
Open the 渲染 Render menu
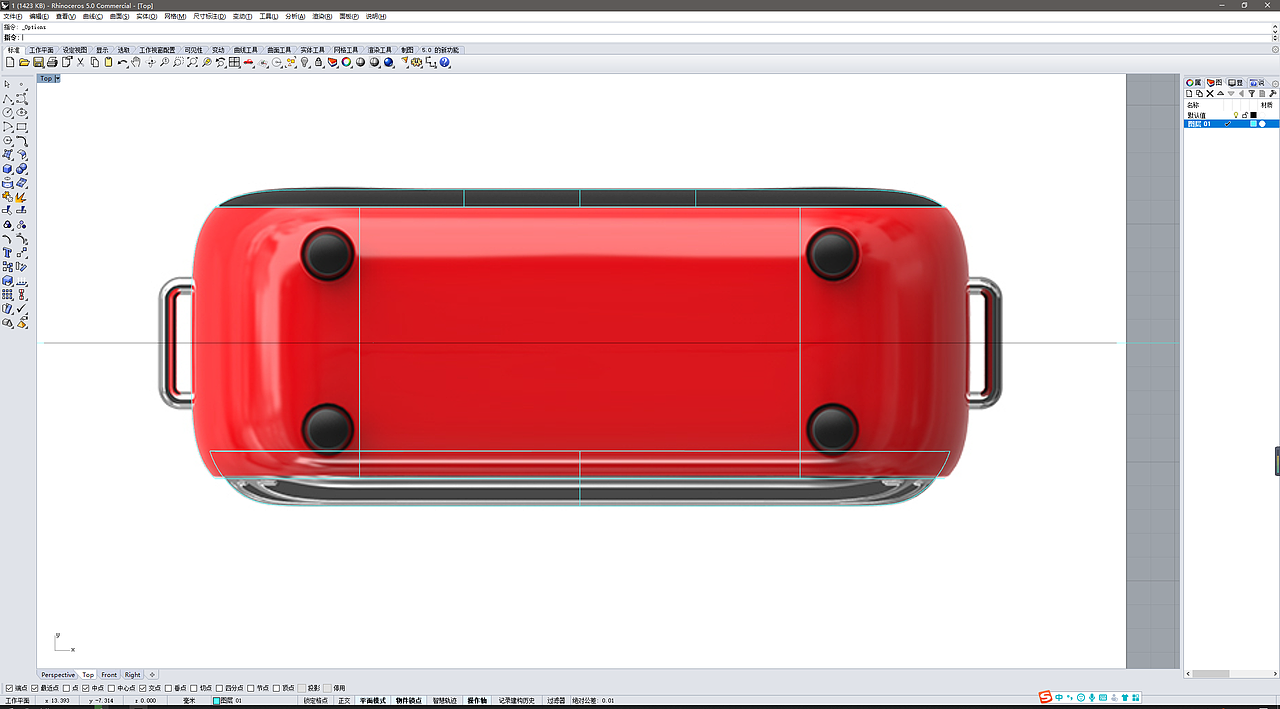pos(322,17)
